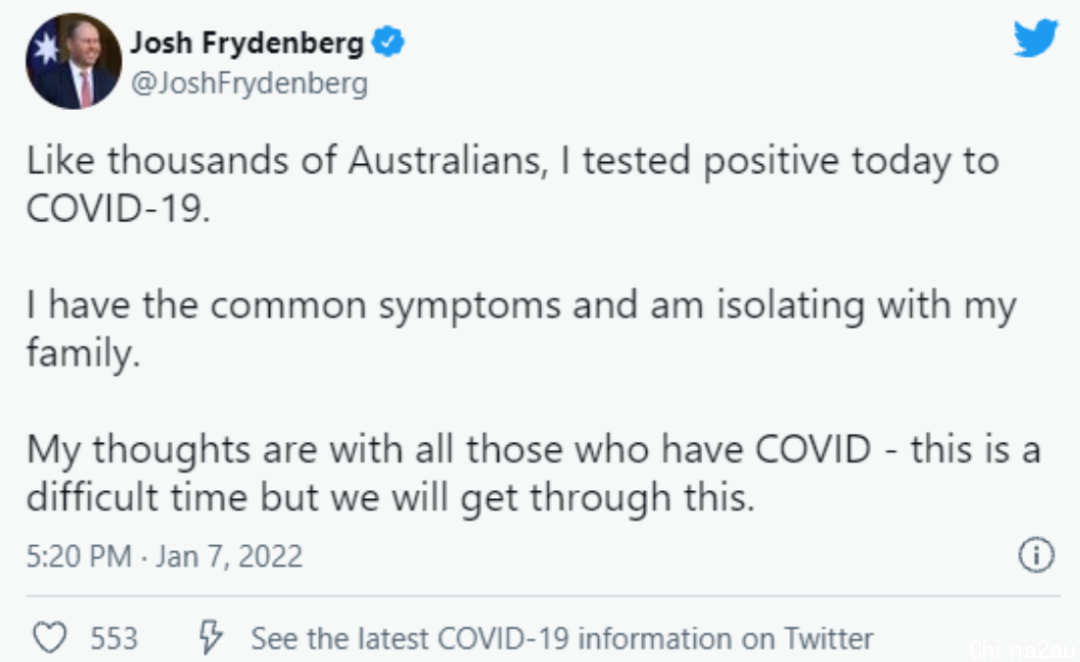Click the divider line above the likes
This screenshot has width=1080, height=662.
tap(543, 595)
